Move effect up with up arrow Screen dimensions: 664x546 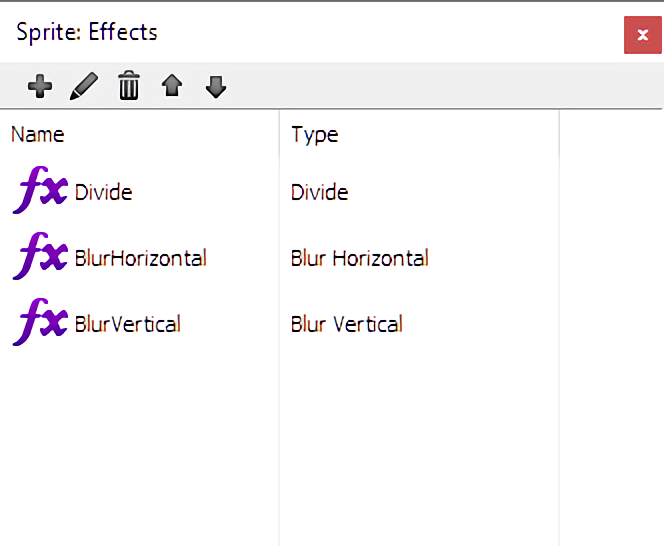click(x=172, y=85)
